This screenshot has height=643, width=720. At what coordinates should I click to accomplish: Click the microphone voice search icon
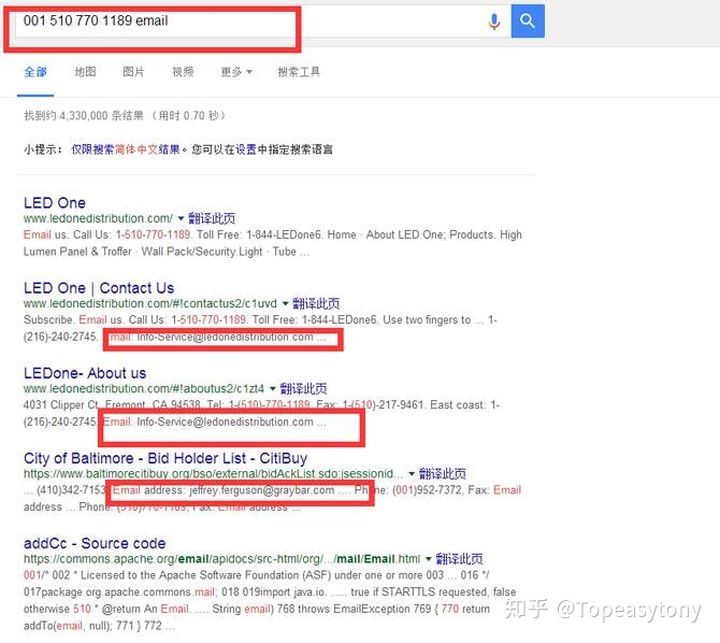tap(494, 21)
